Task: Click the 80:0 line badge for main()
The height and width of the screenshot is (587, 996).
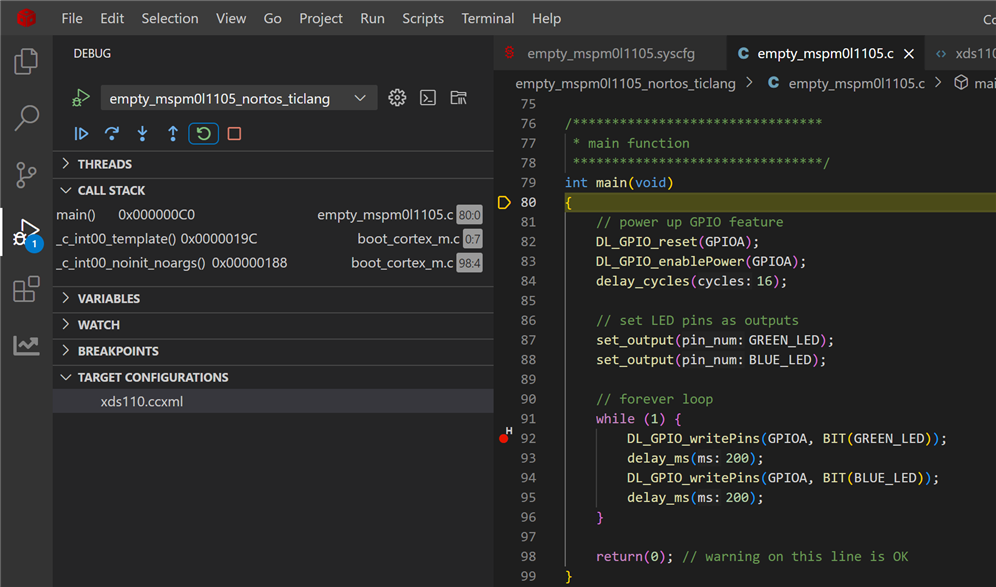Action: tap(469, 215)
